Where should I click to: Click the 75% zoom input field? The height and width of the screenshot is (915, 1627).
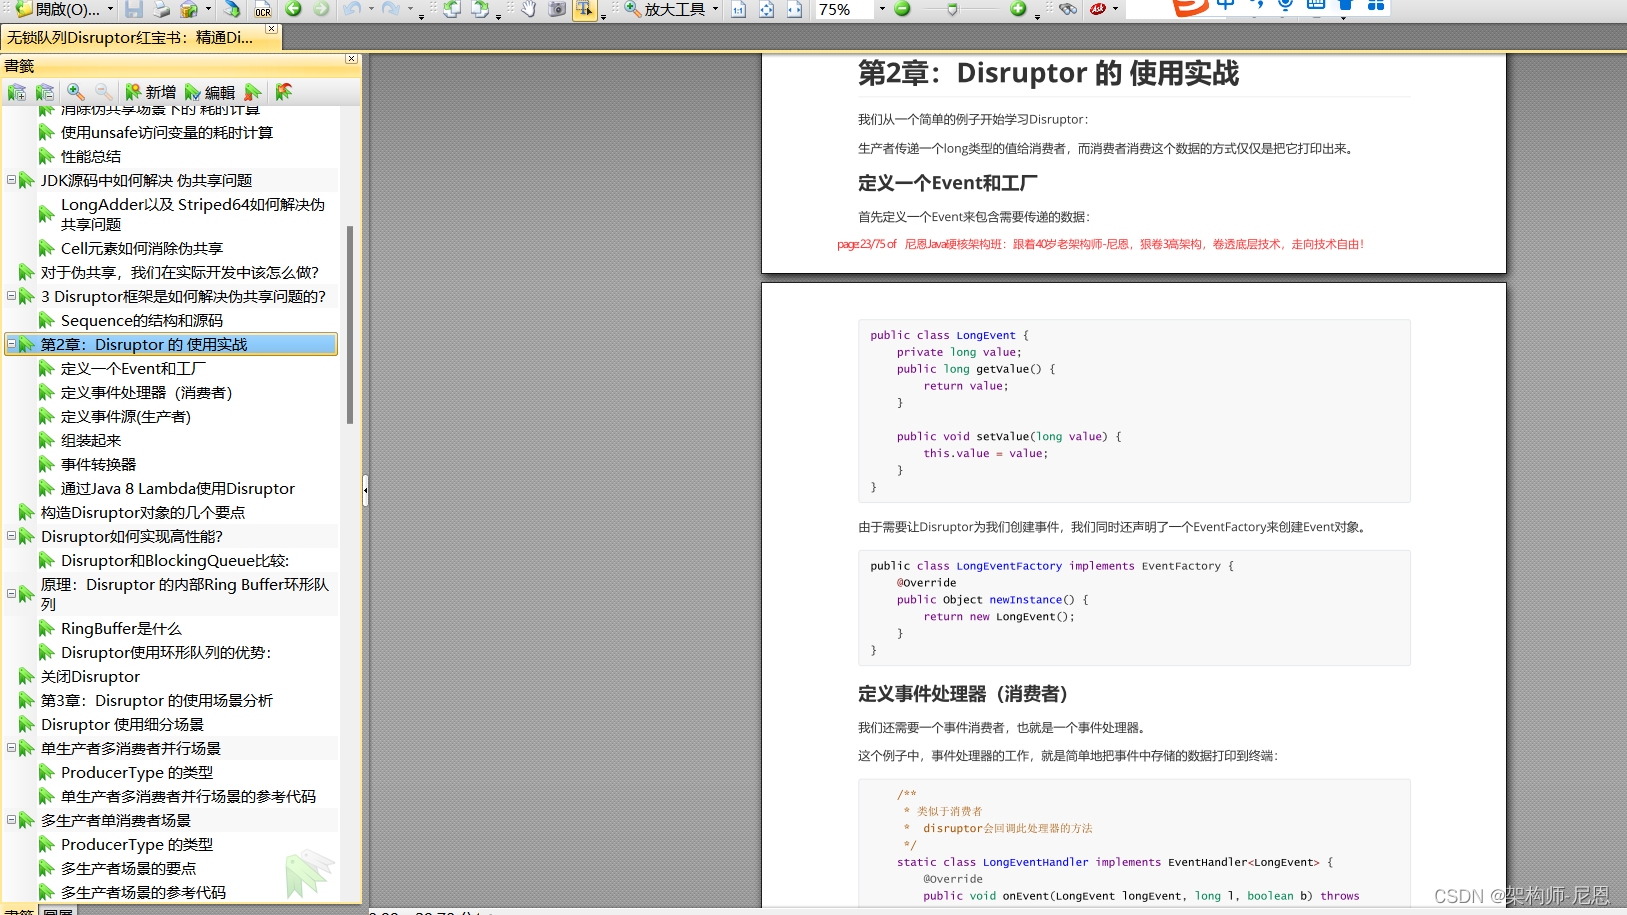click(x=843, y=9)
